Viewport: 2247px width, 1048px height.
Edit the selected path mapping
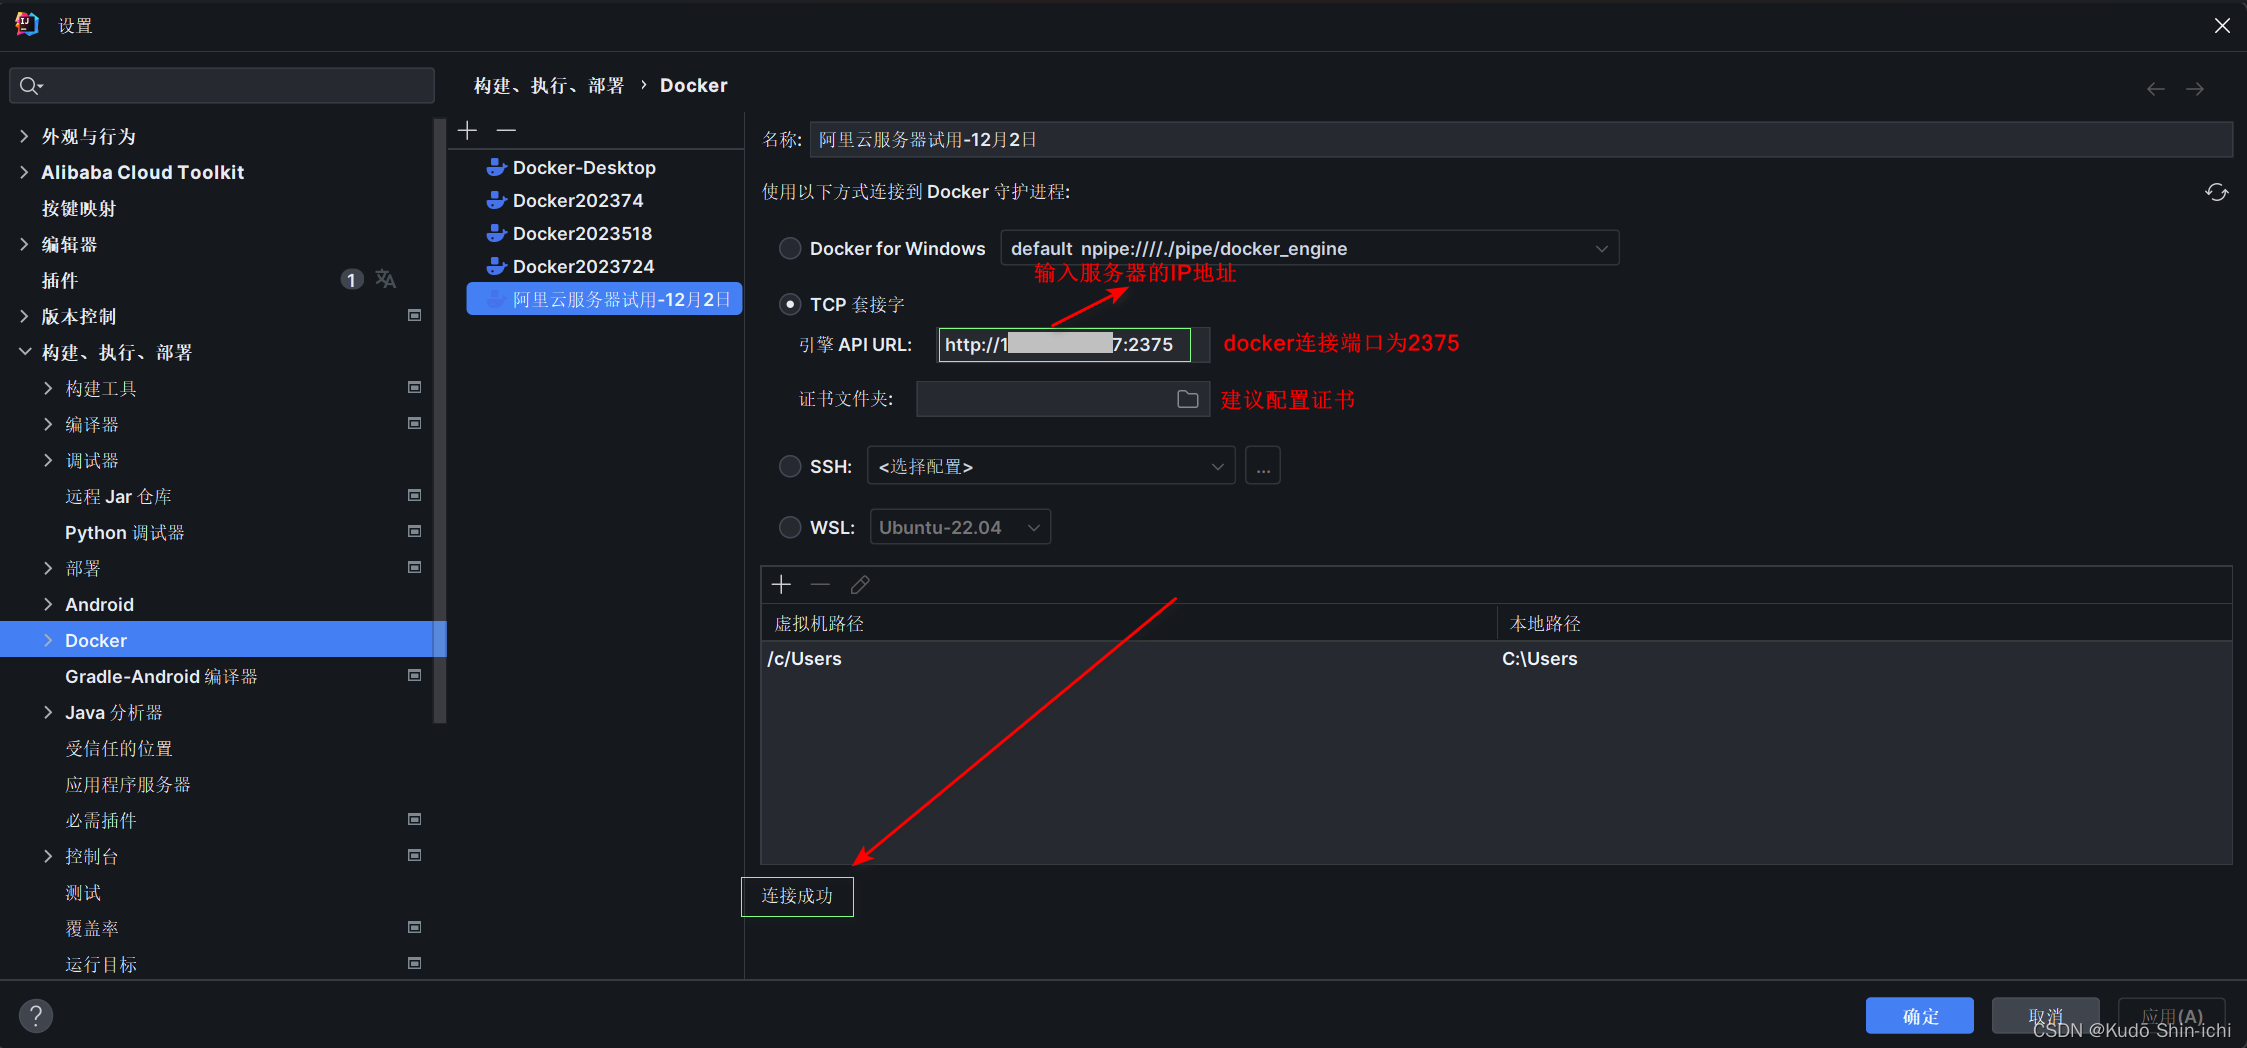pos(859,584)
